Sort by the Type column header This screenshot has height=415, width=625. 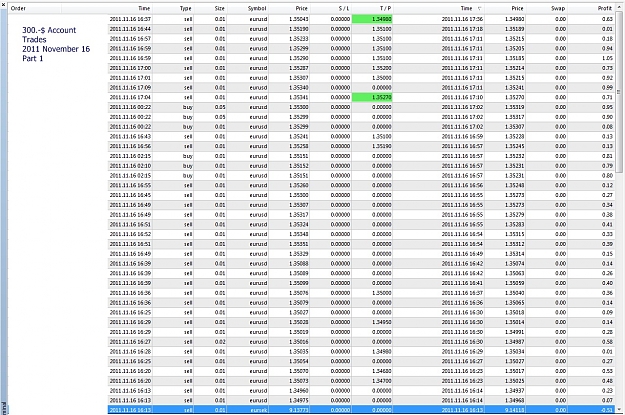click(185, 8)
